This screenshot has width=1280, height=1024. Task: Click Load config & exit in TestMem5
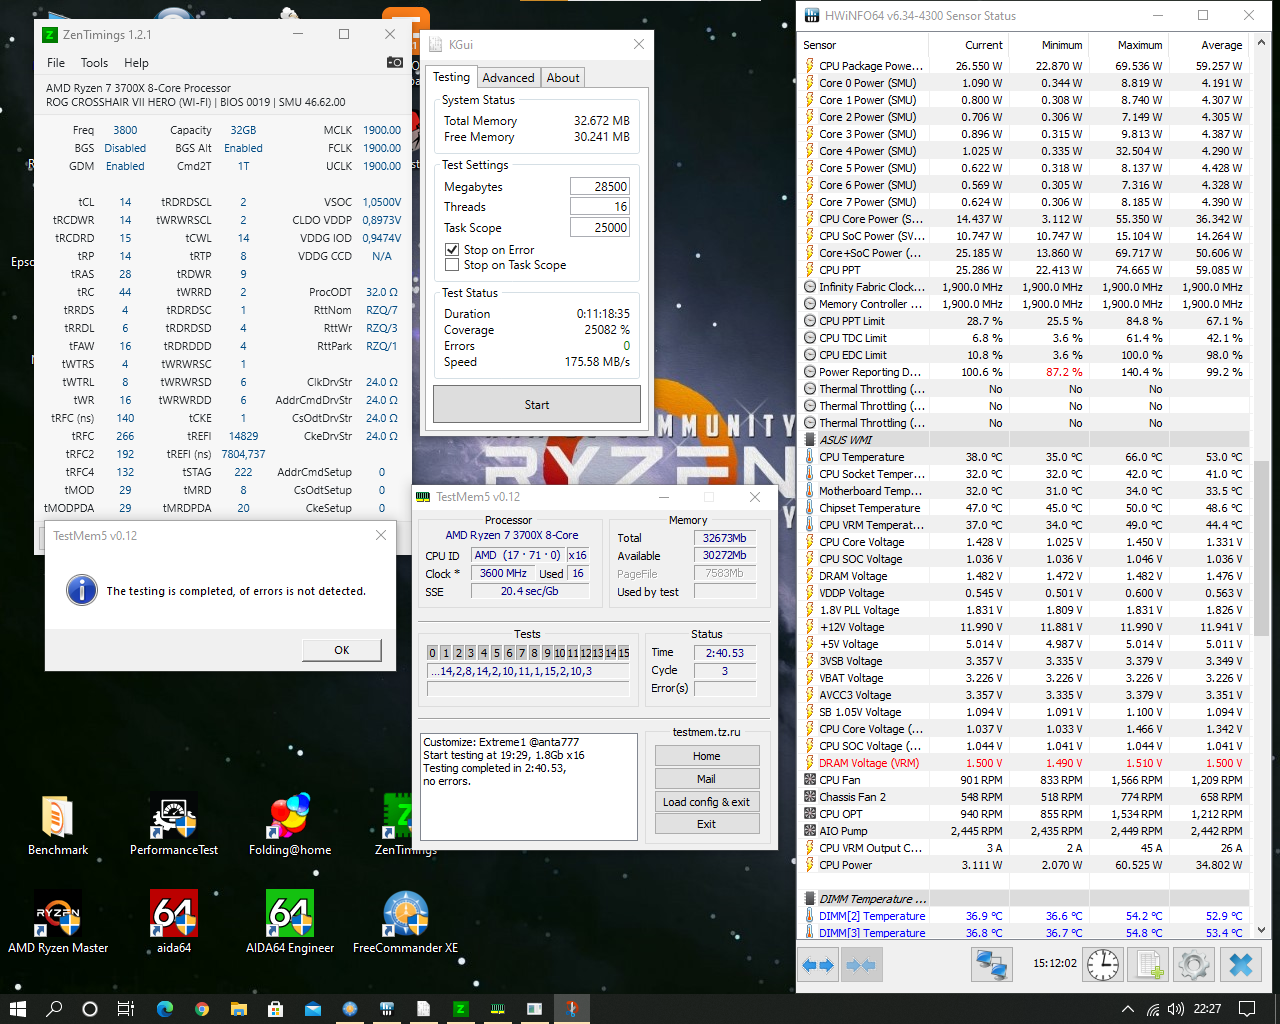coord(707,801)
